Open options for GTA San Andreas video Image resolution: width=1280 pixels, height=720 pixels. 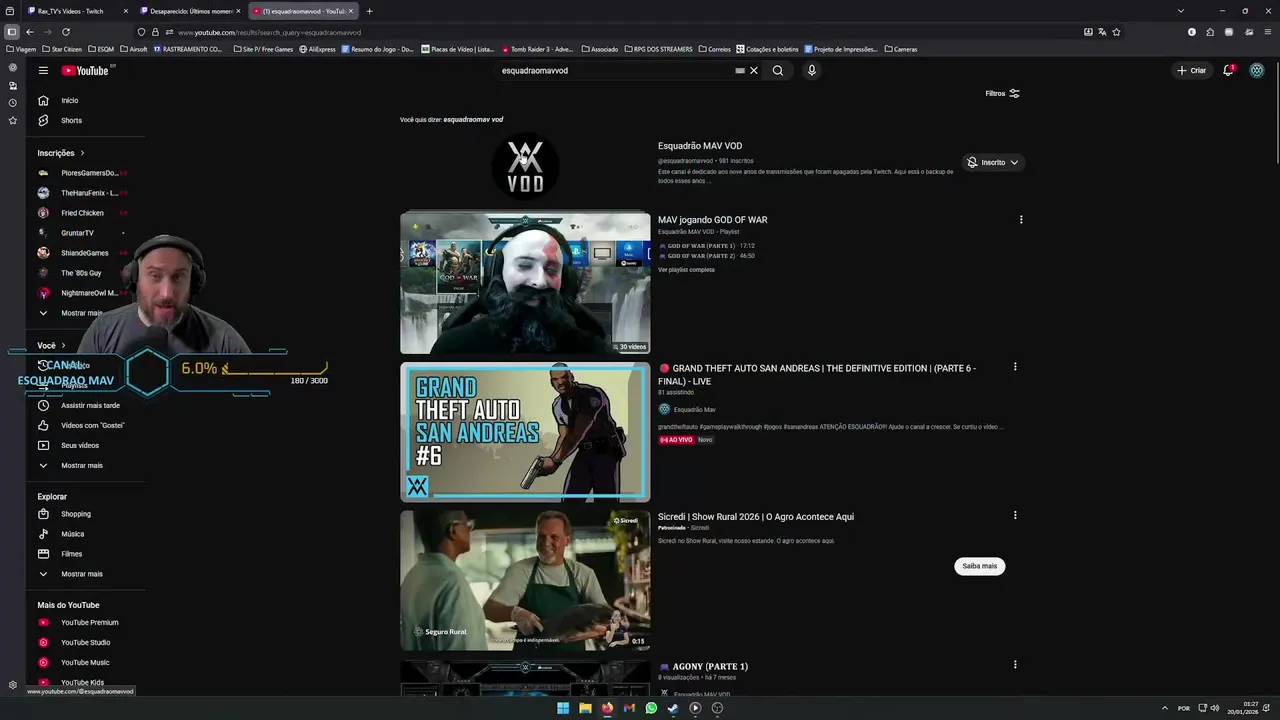[1015, 367]
